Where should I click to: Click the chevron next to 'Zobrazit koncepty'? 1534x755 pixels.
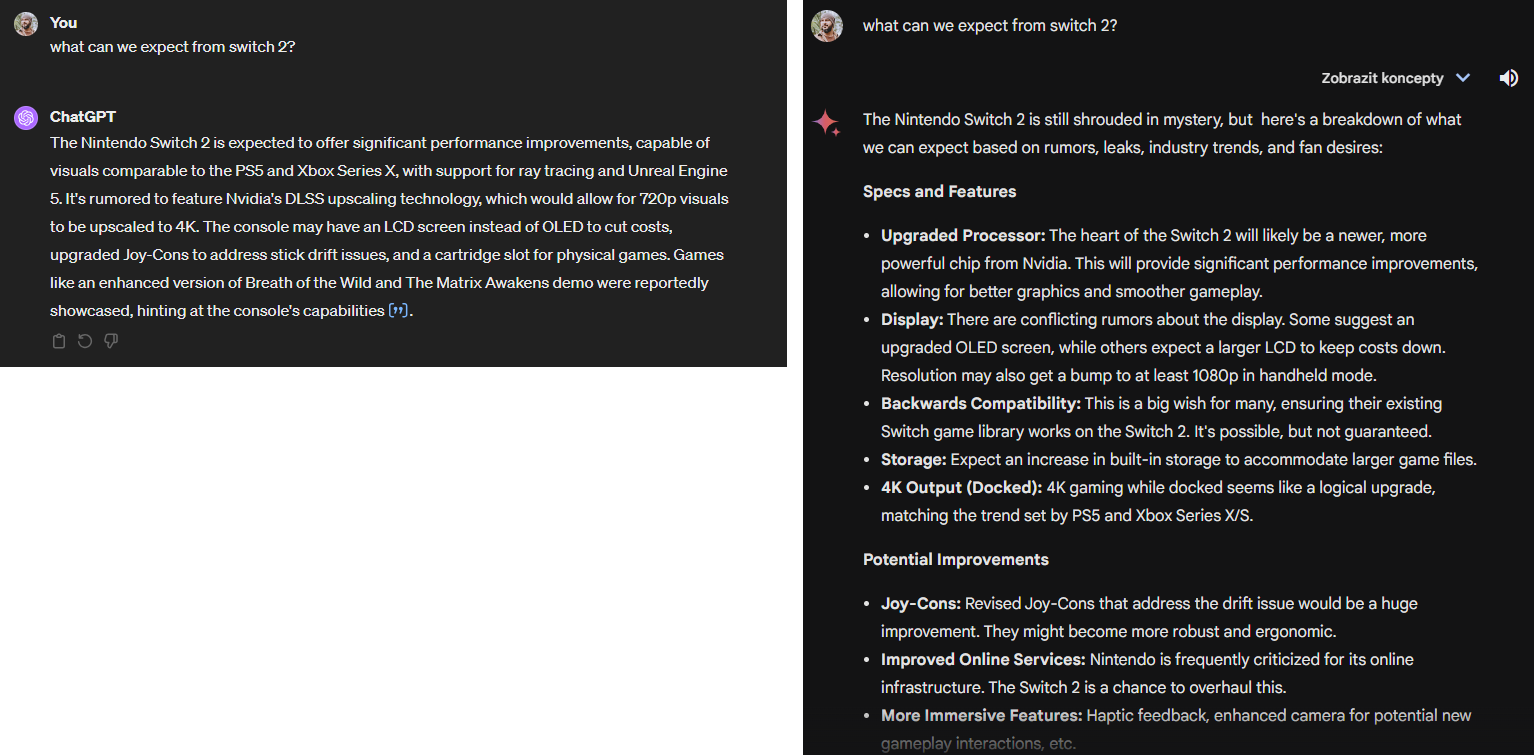1463,78
